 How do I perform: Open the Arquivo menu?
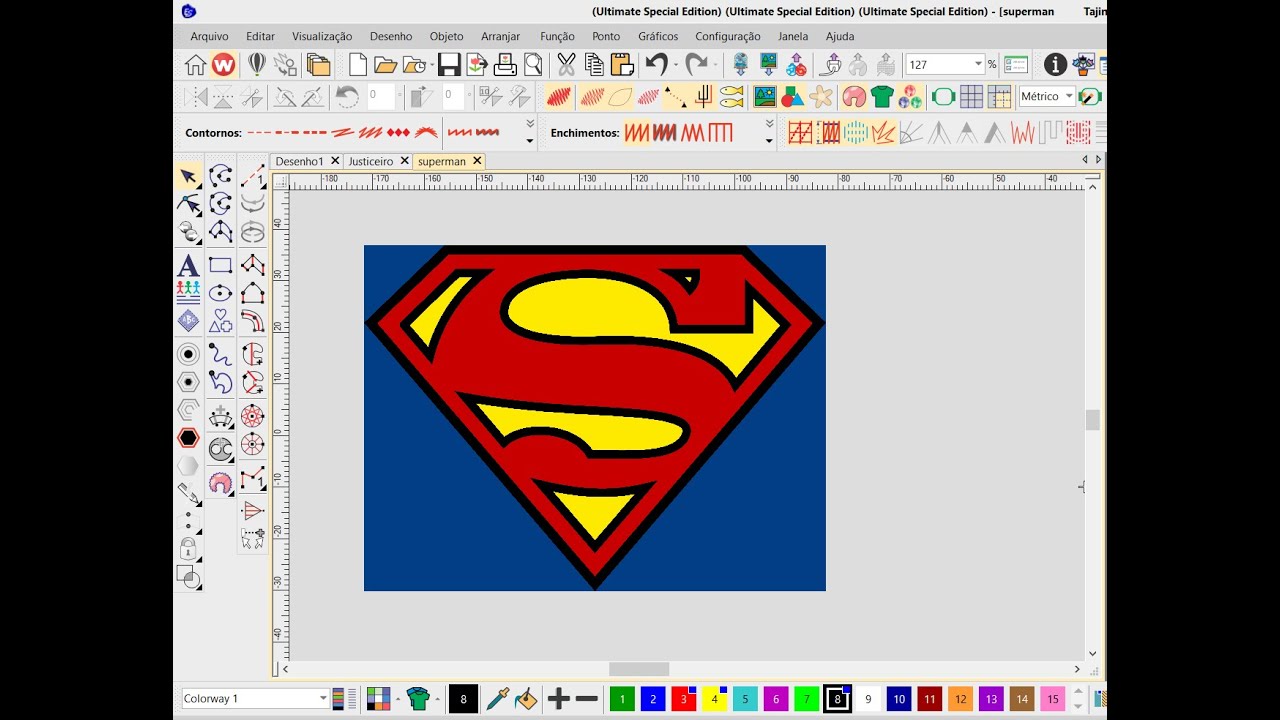point(209,36)
